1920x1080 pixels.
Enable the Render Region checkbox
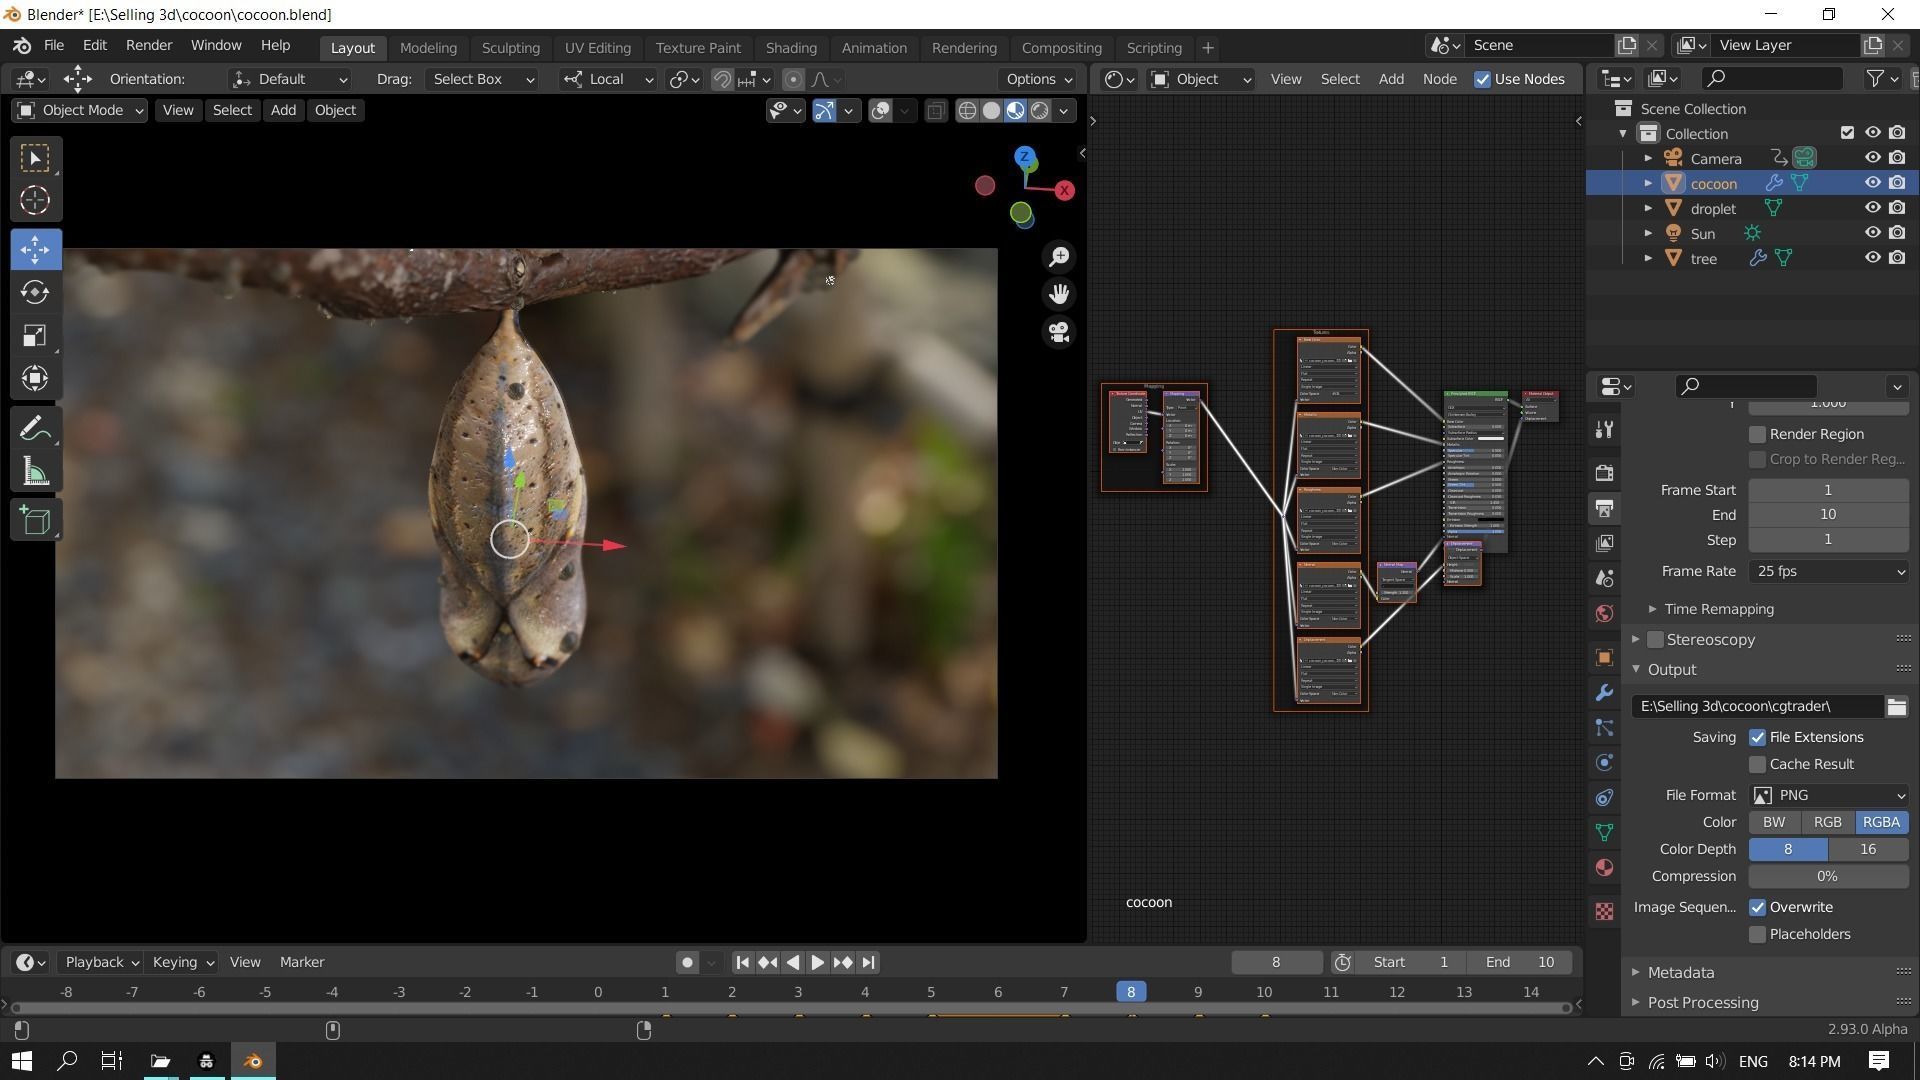click(1757, 434)
